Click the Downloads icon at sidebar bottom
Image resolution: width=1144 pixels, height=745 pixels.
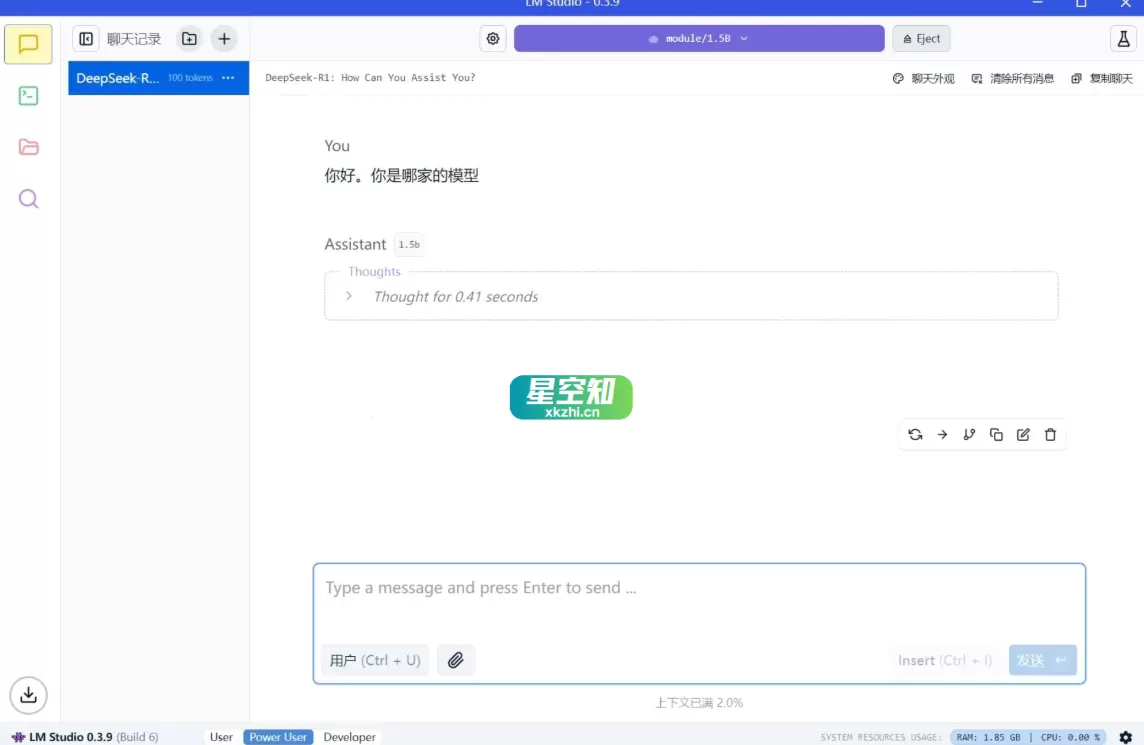[x=28, y=695]
